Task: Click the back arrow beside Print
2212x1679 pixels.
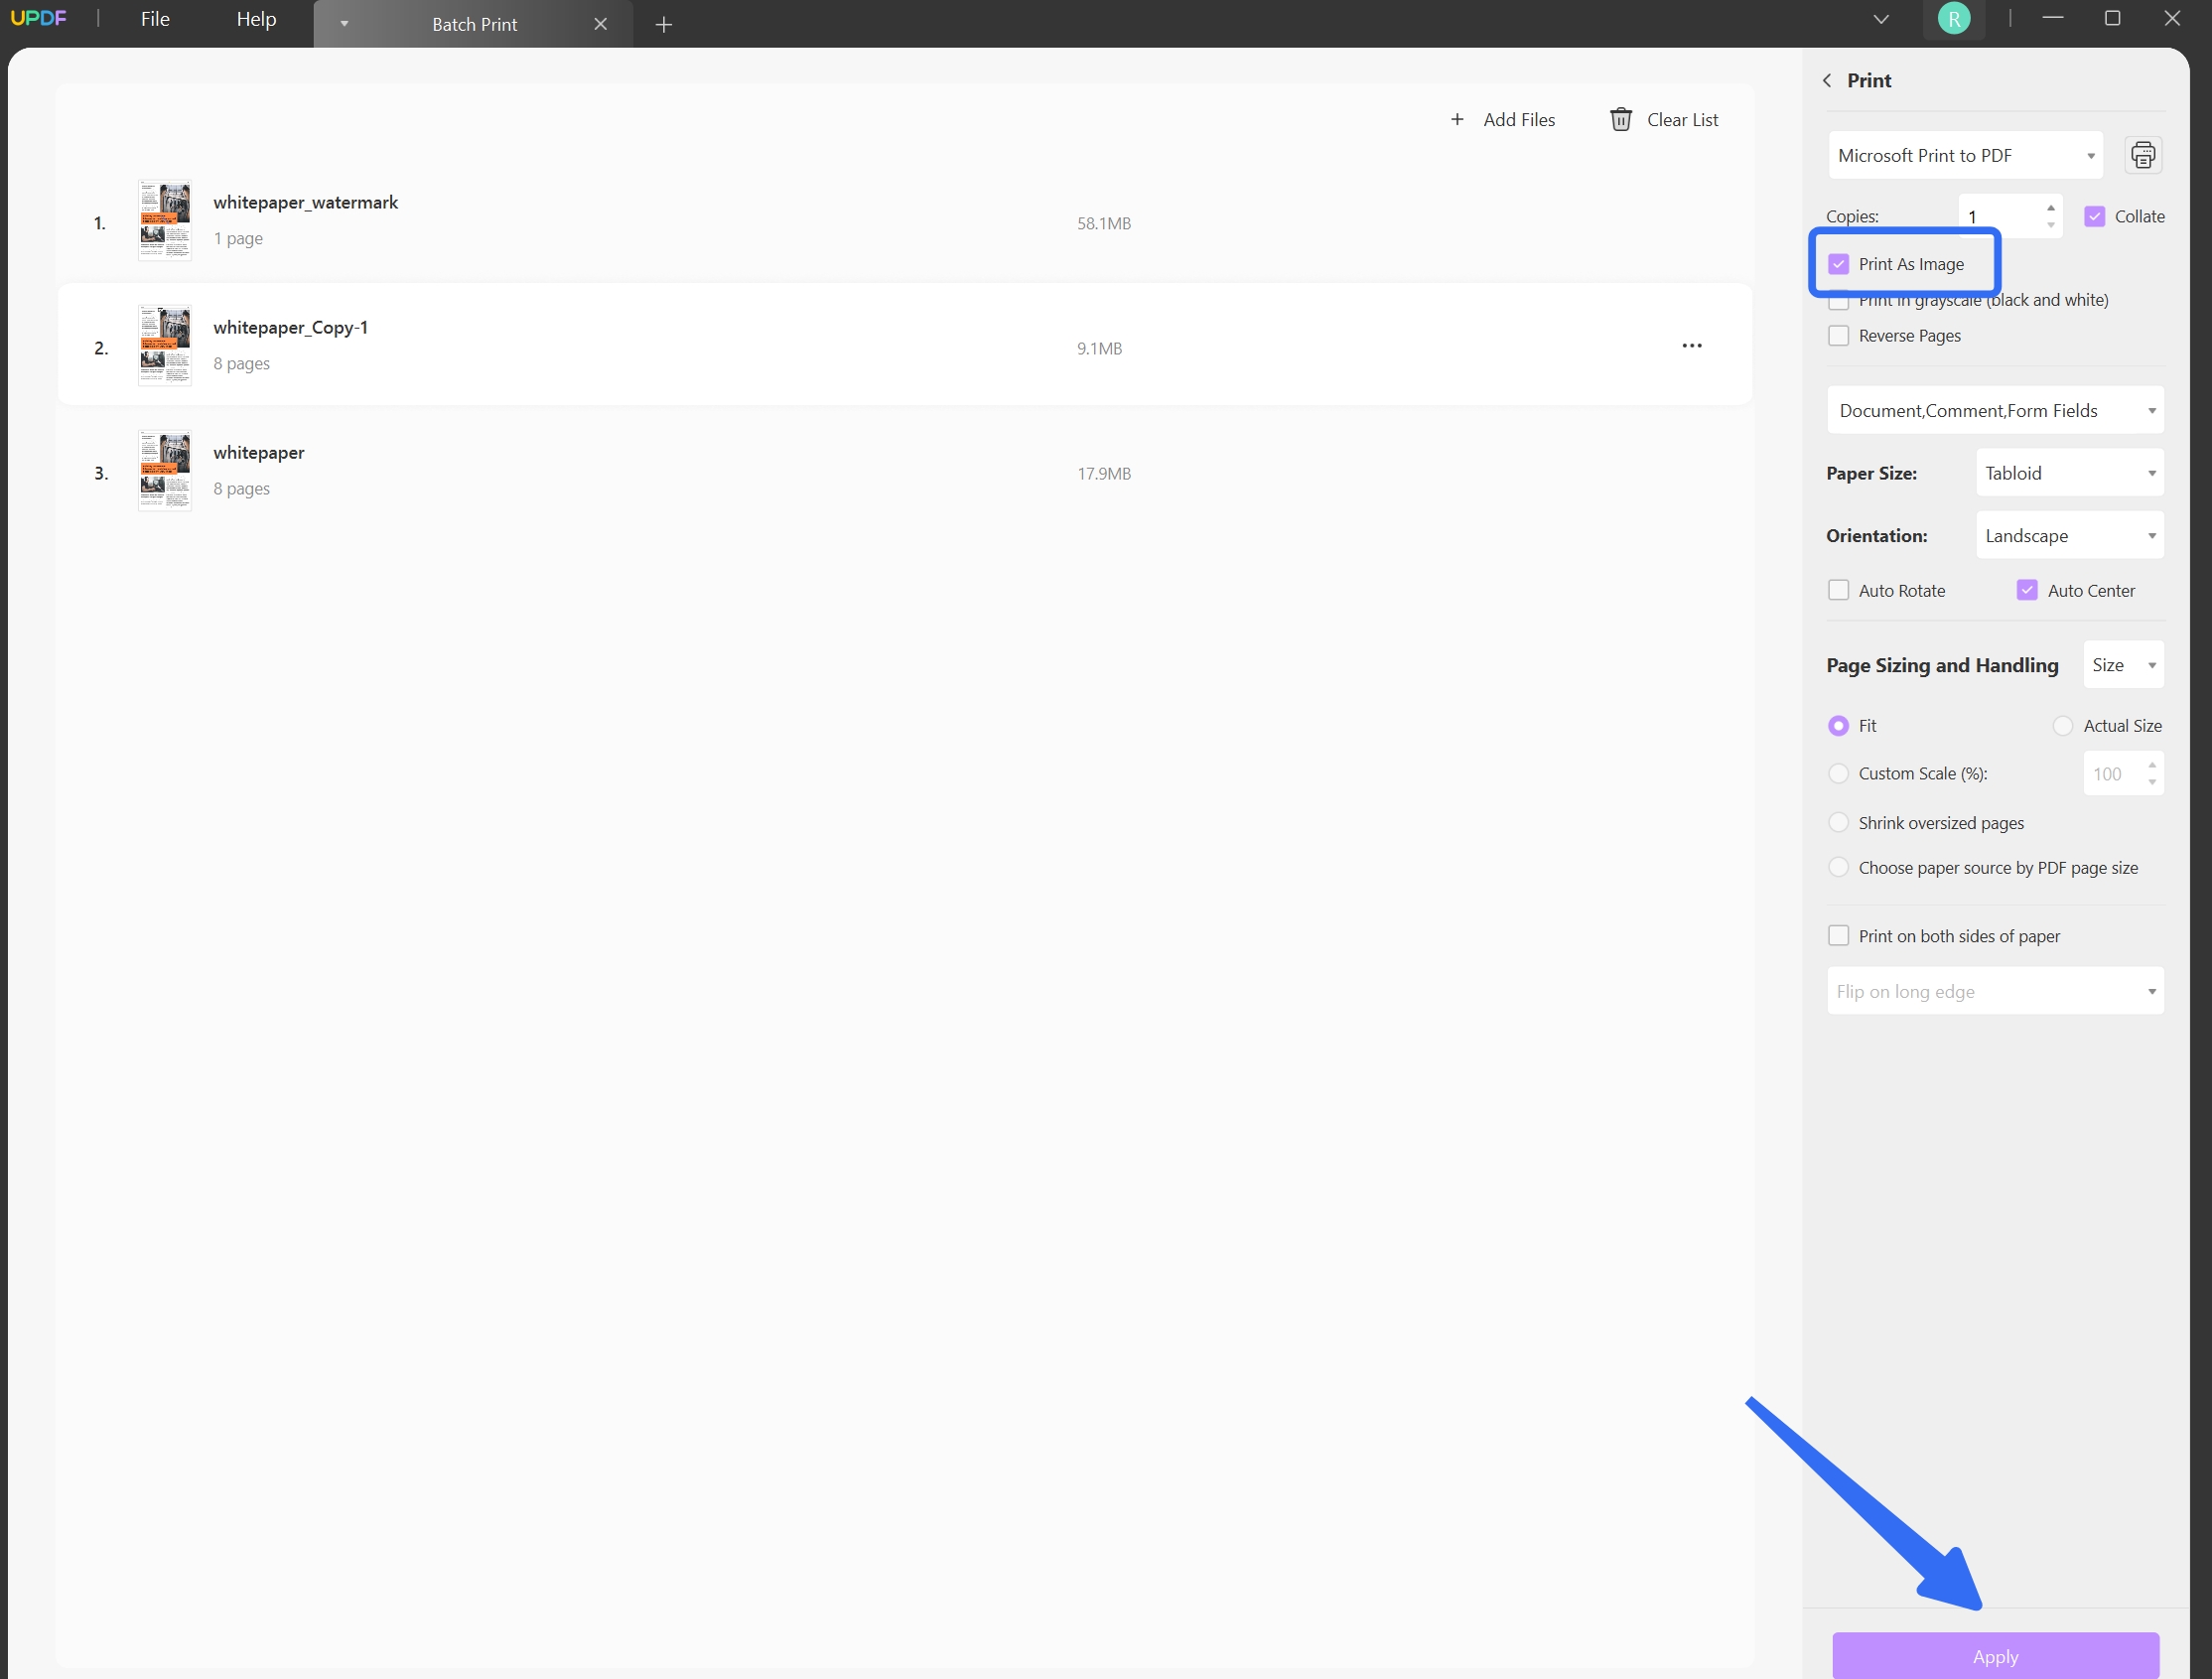Action: coord(1827,81)
